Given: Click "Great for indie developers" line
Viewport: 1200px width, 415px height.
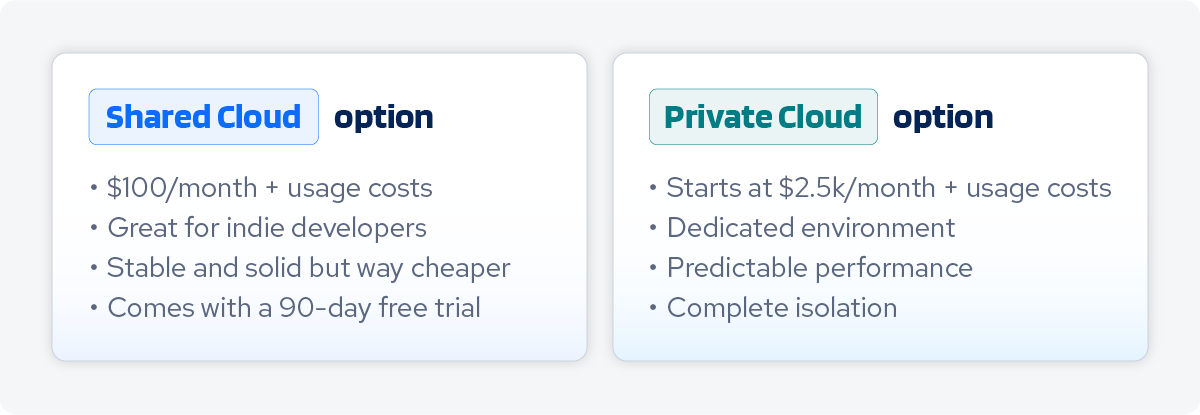Looking at the screenshot, I should [x=267, y=227].
